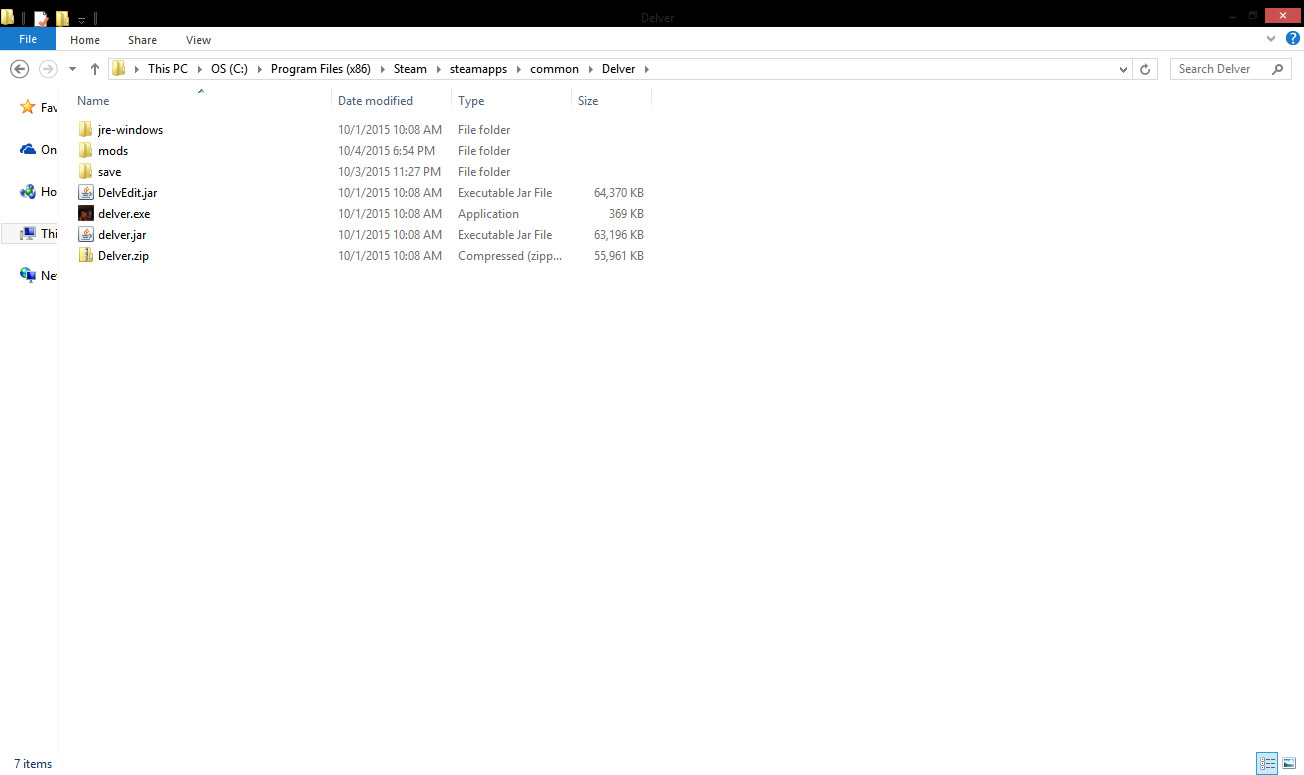
Task: Click the Forward navigation arrow
Action: click(x=47, y=69)
